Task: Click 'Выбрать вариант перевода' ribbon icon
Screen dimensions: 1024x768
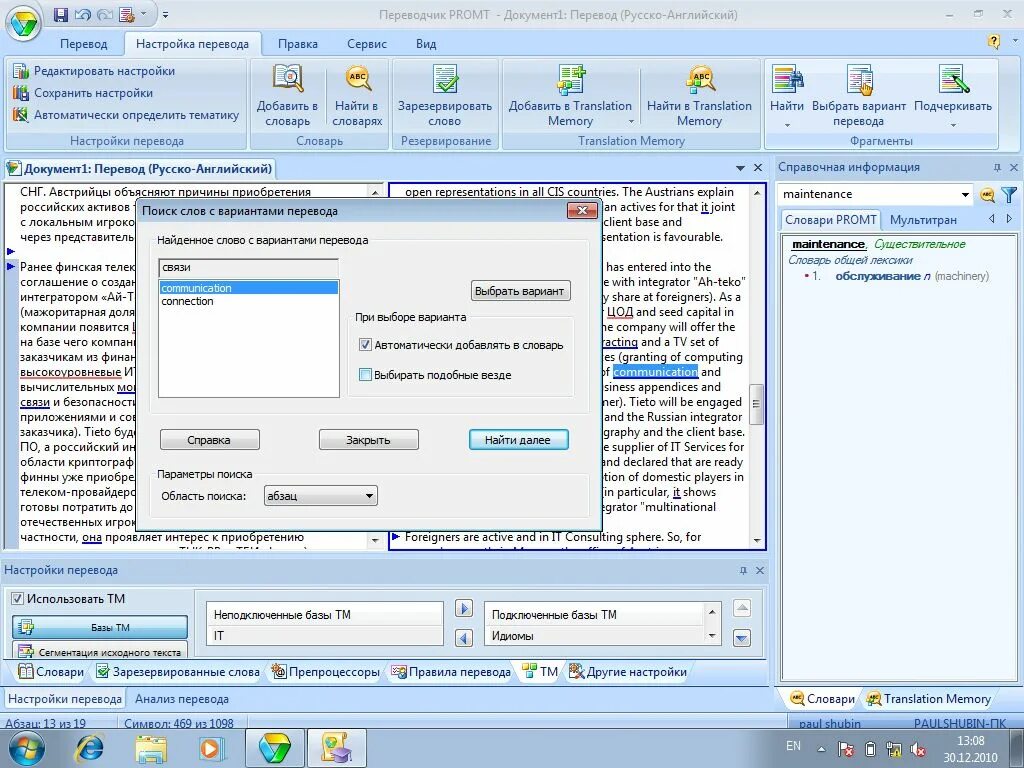Action: click(859, 95)
